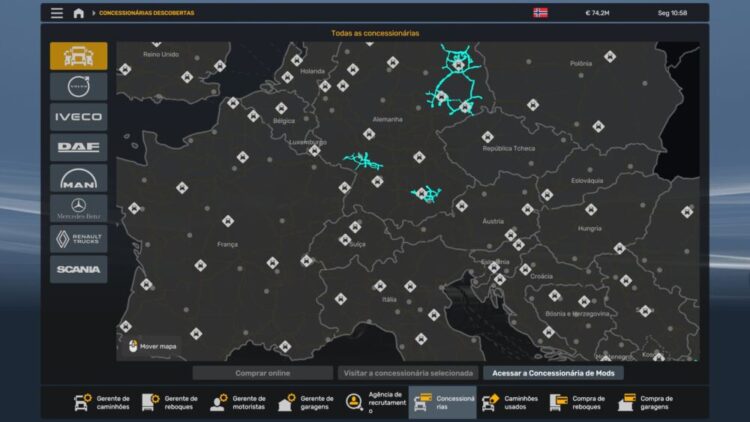Image resolution: width=750 pixels, height=422 pixels.
Task: Click Visitar a concessionária selecionada button
Action: point(408,373)
